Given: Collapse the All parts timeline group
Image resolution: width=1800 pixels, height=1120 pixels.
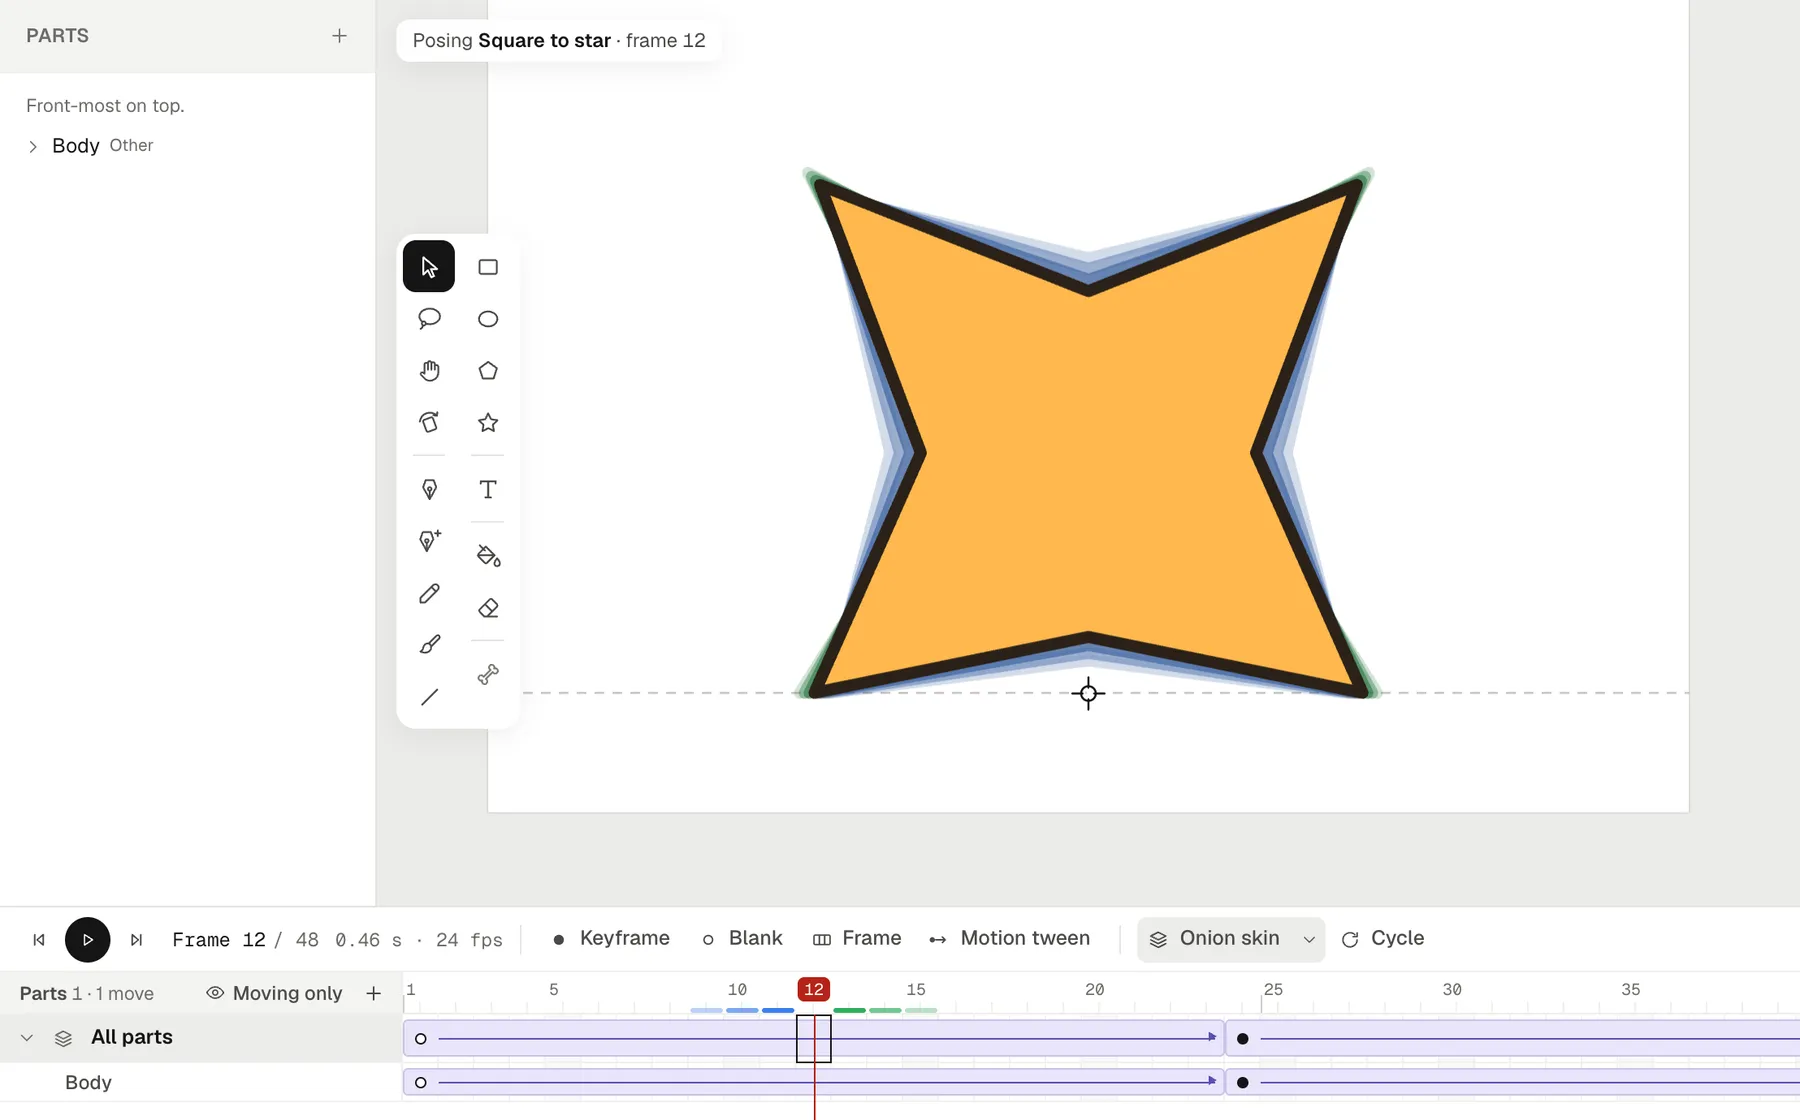Looking at the screenshot, I should click(x=27, y=1038).
